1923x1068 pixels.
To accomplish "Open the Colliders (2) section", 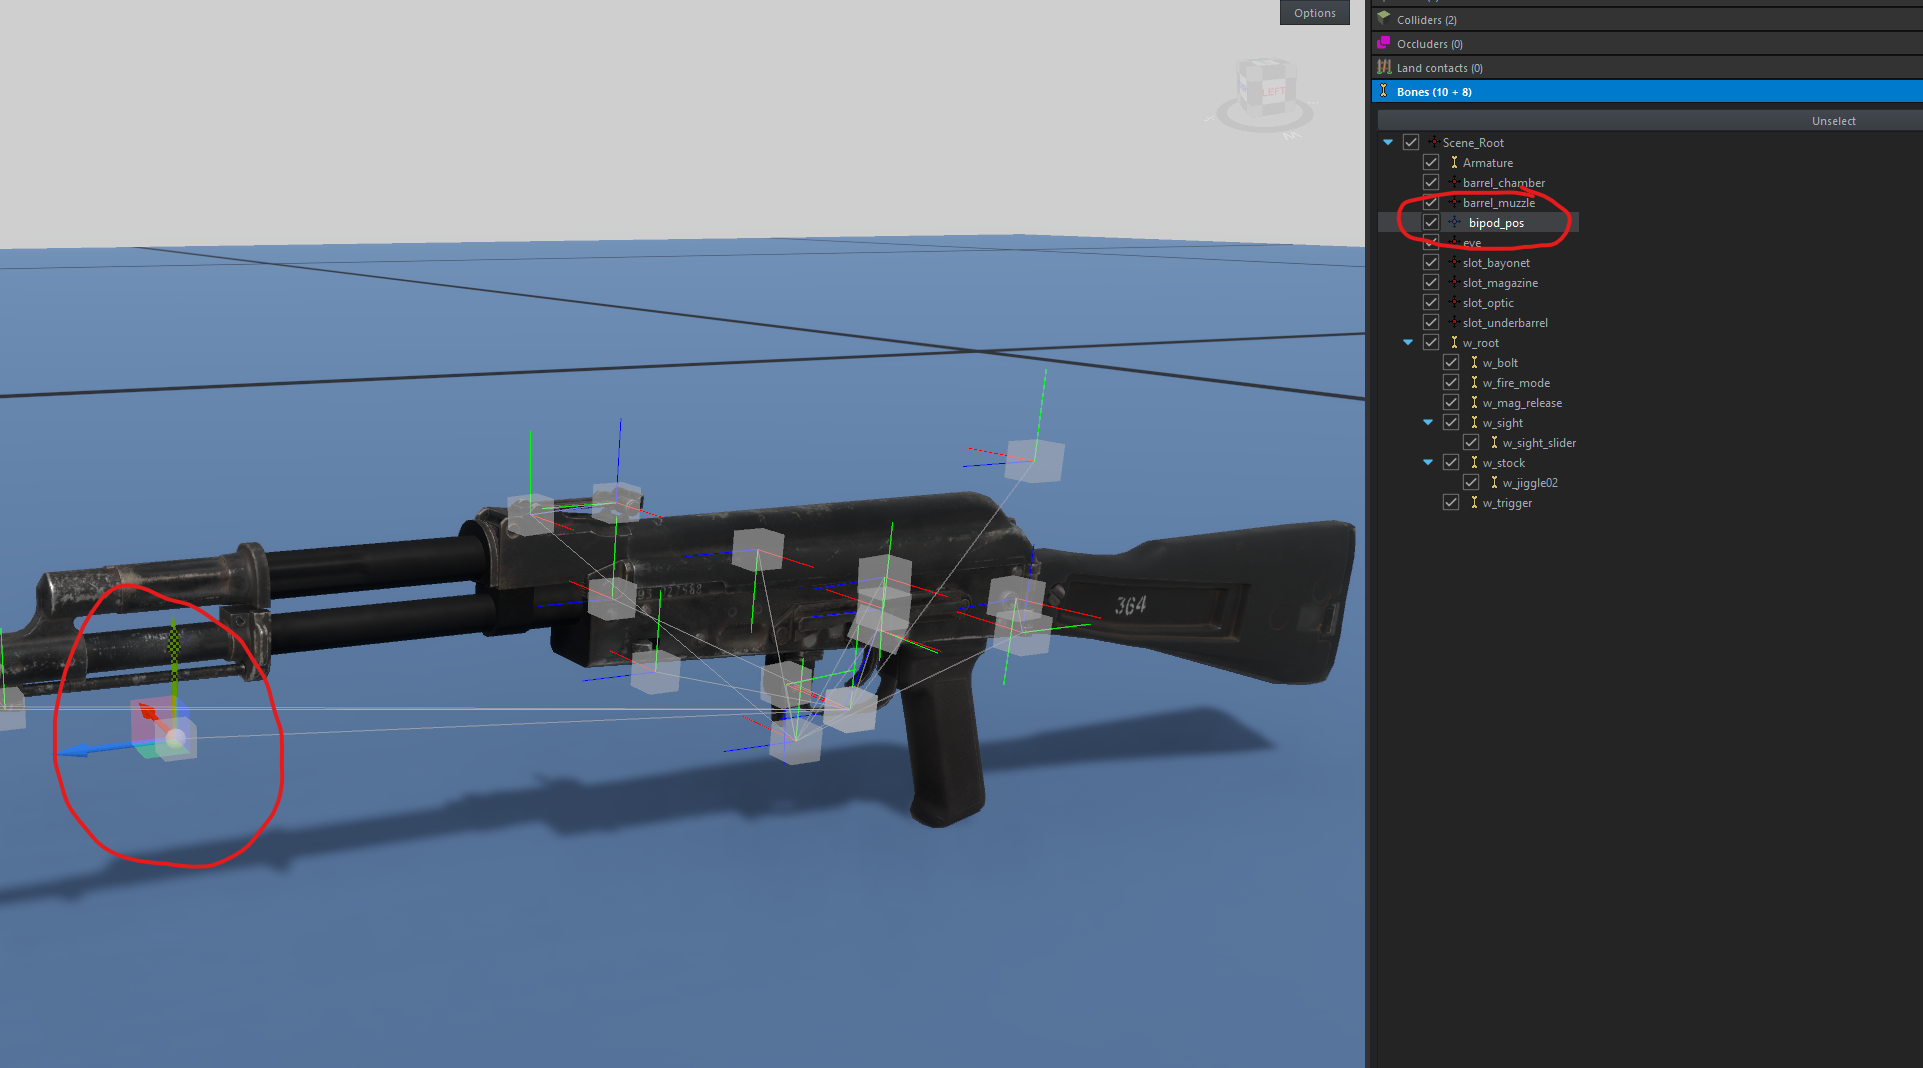I will click(1426, 20).
